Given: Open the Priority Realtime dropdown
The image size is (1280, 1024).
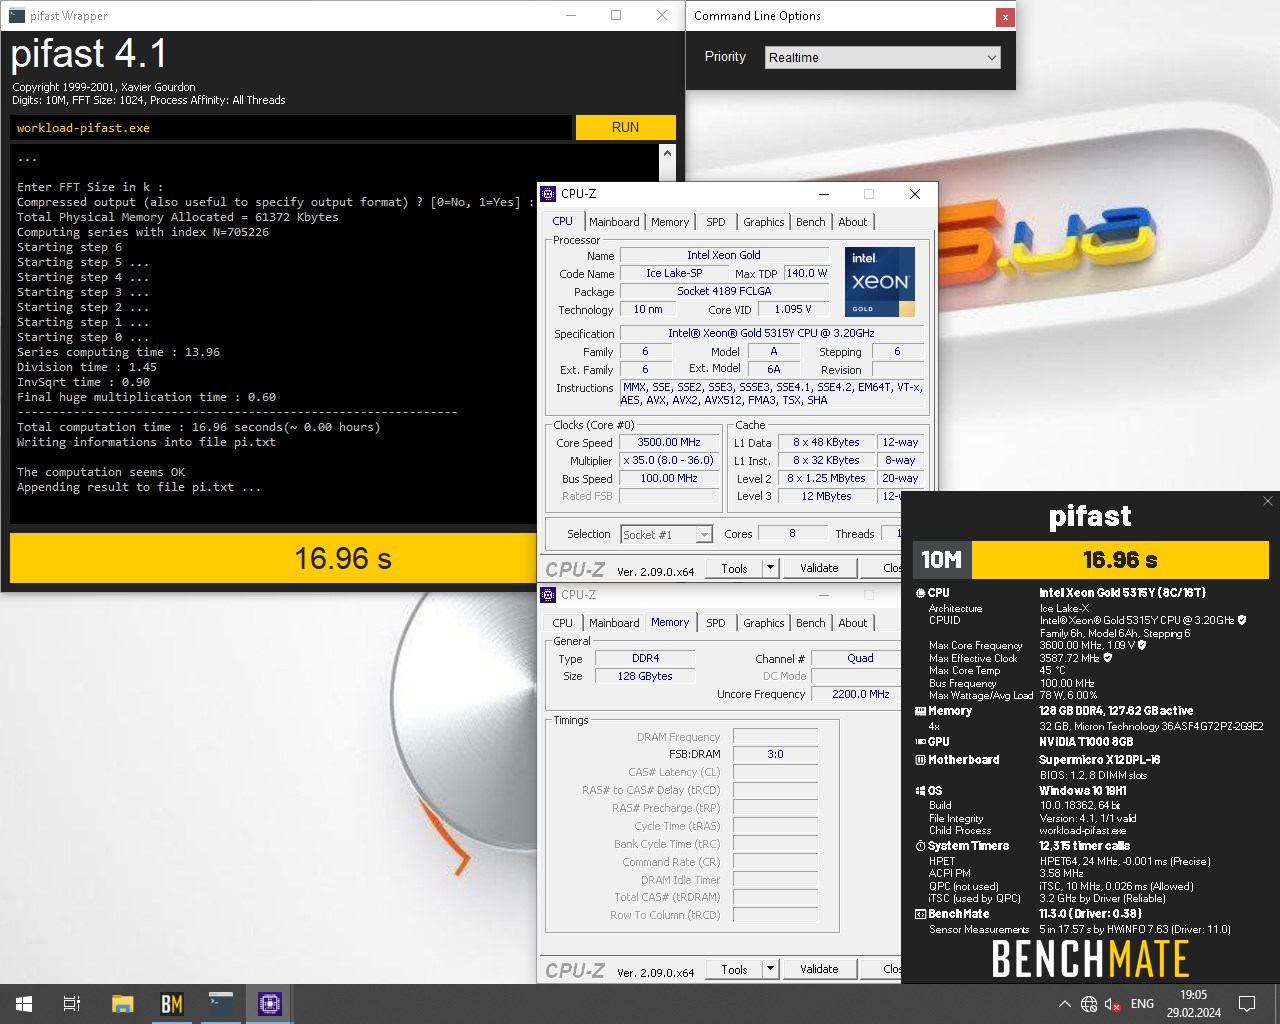Looking at the screenshot, I should (883, 57).
